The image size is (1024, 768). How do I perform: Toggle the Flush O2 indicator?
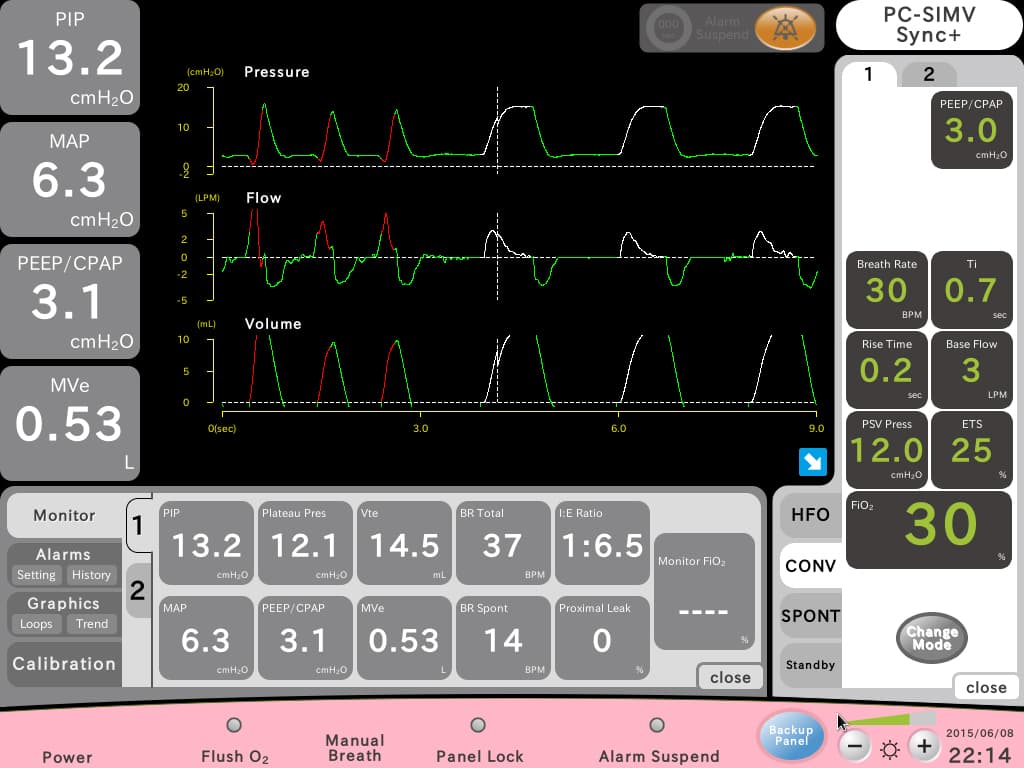pyautogui.click(x=234, y=725)
